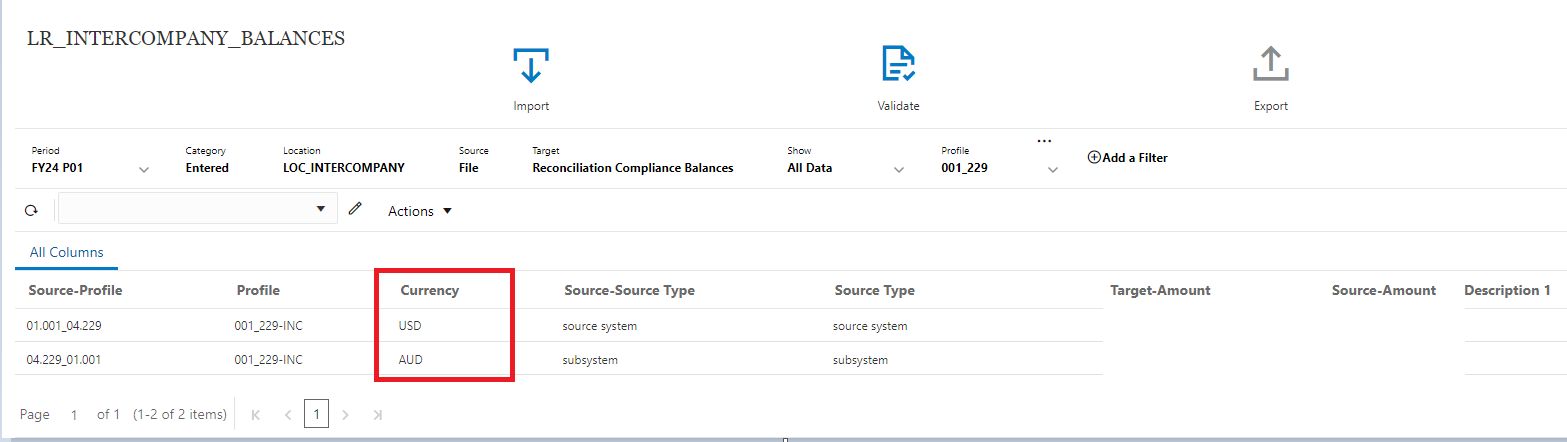Screen dimensions: 1567x442
Task: Expand the Period FY24 P01 dropdown
Action: tap(144, 170)
